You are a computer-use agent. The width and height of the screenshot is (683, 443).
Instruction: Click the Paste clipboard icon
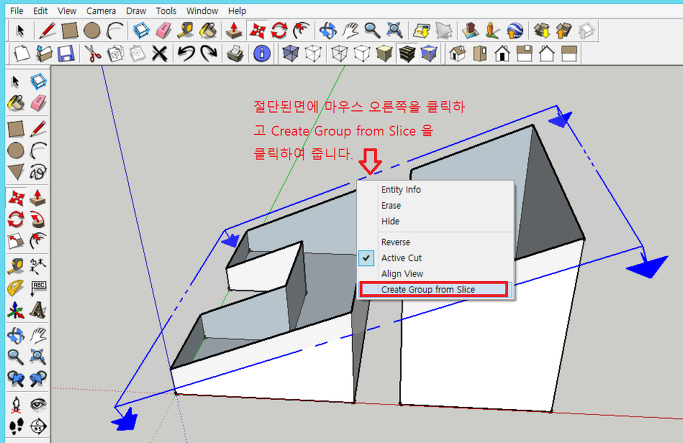coord(138,54)
